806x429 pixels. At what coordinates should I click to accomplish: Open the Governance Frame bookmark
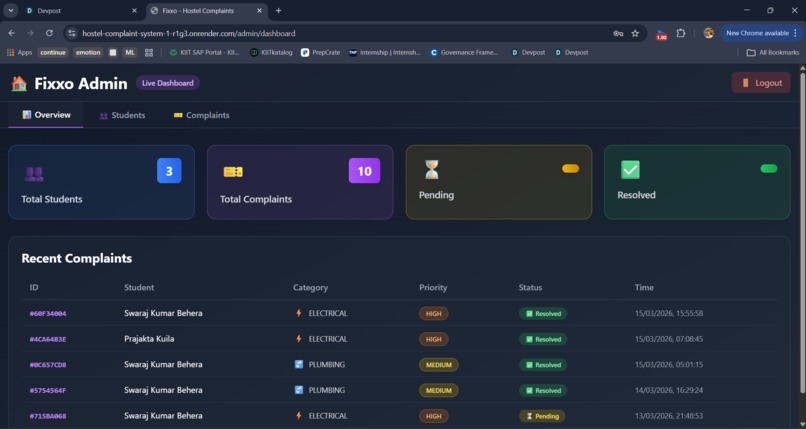point(464,52)
